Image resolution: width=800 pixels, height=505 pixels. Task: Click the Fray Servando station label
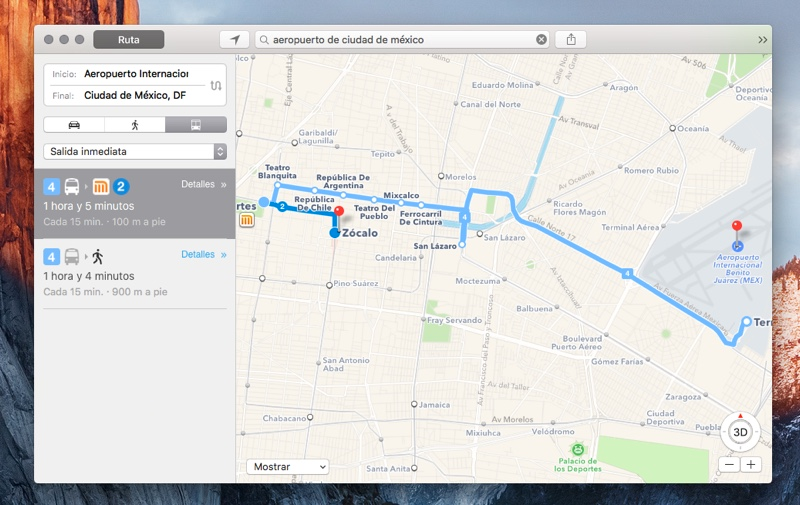454,320
